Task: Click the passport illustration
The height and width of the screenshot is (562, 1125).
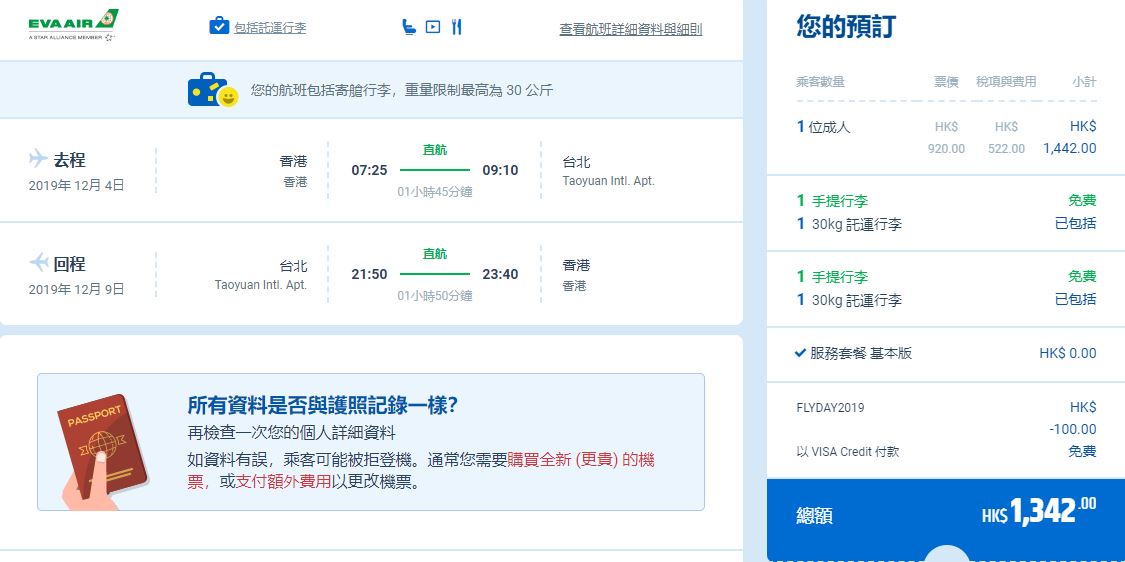Action: click(x=103, y=451)
